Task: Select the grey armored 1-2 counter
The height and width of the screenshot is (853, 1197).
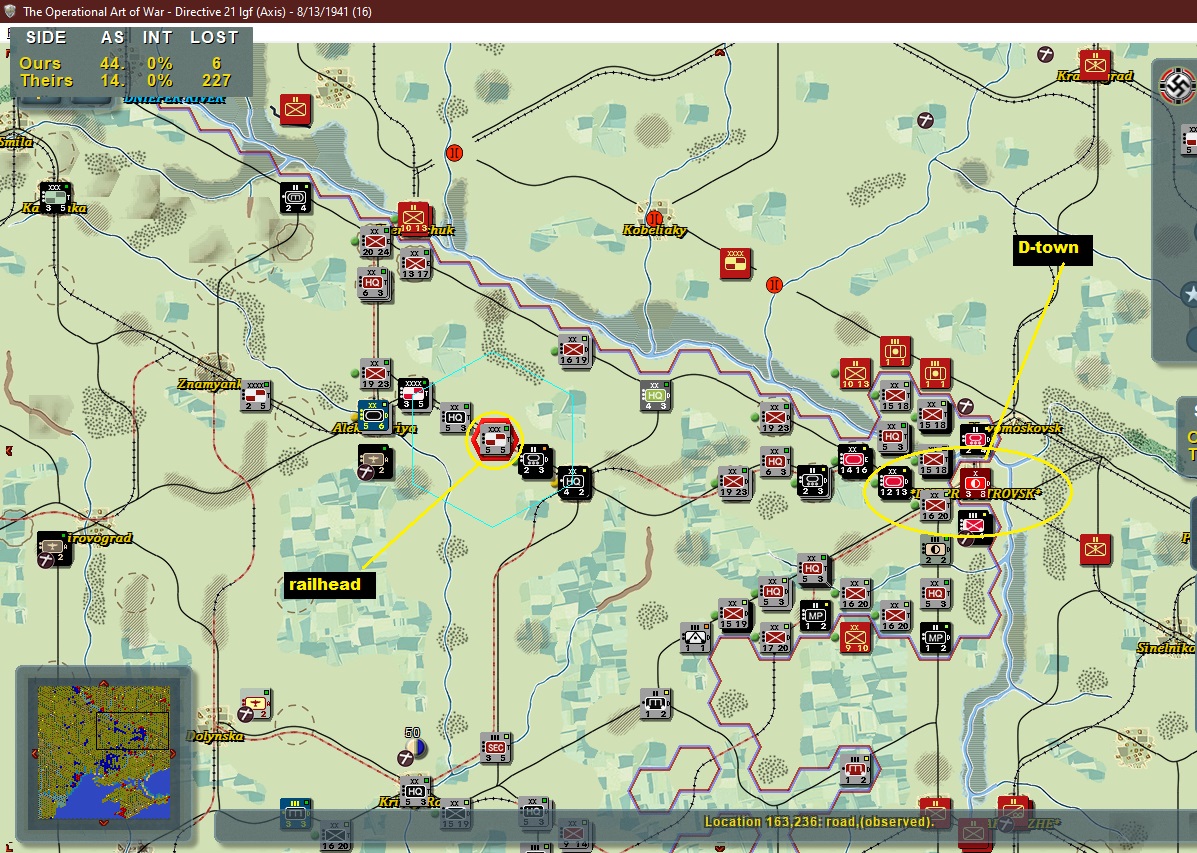Action: [655, 703]
